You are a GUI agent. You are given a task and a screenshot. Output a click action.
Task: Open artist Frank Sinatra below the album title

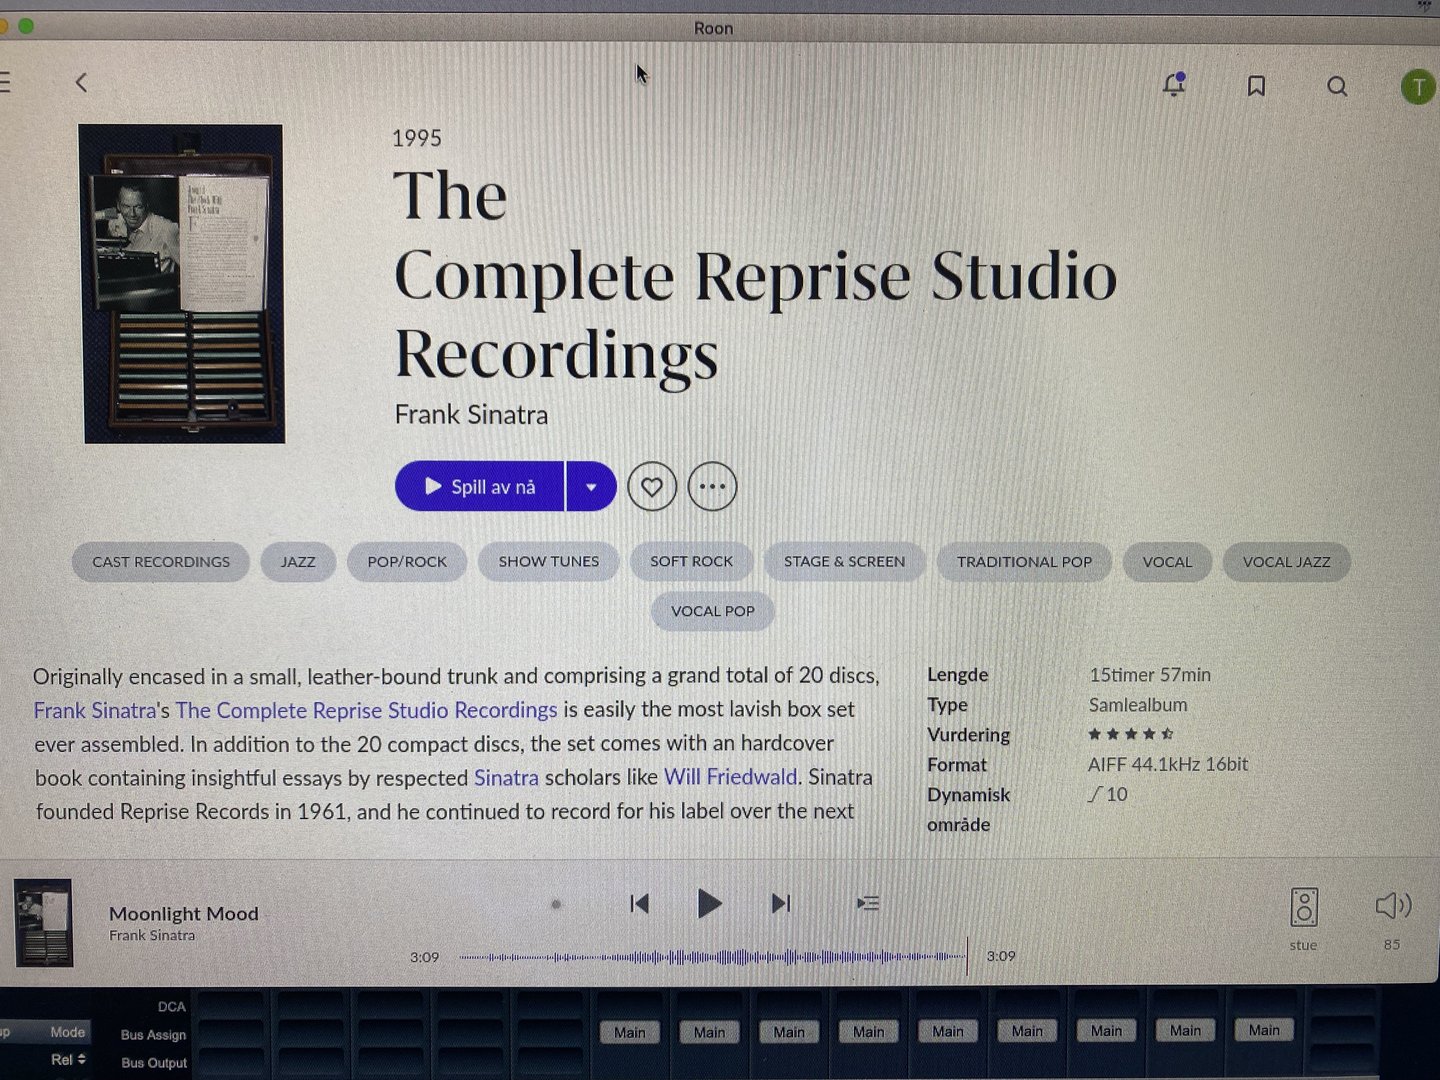coord(471,414)
